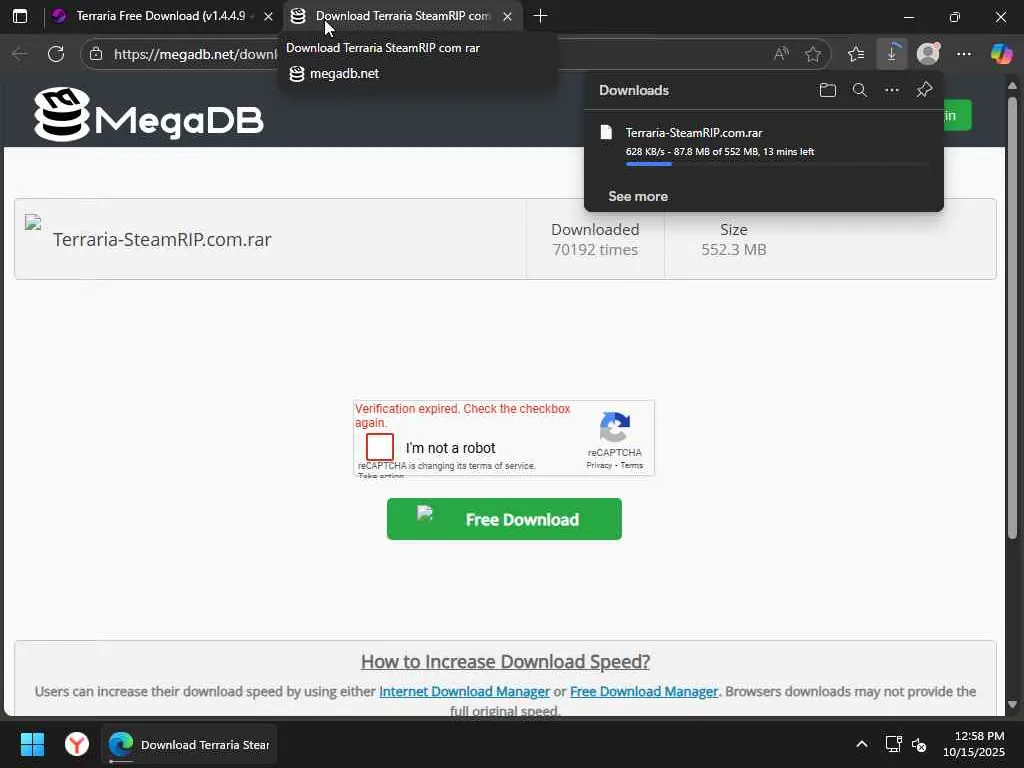
Task: Click the download progress bar
Action: coord(777,164)
